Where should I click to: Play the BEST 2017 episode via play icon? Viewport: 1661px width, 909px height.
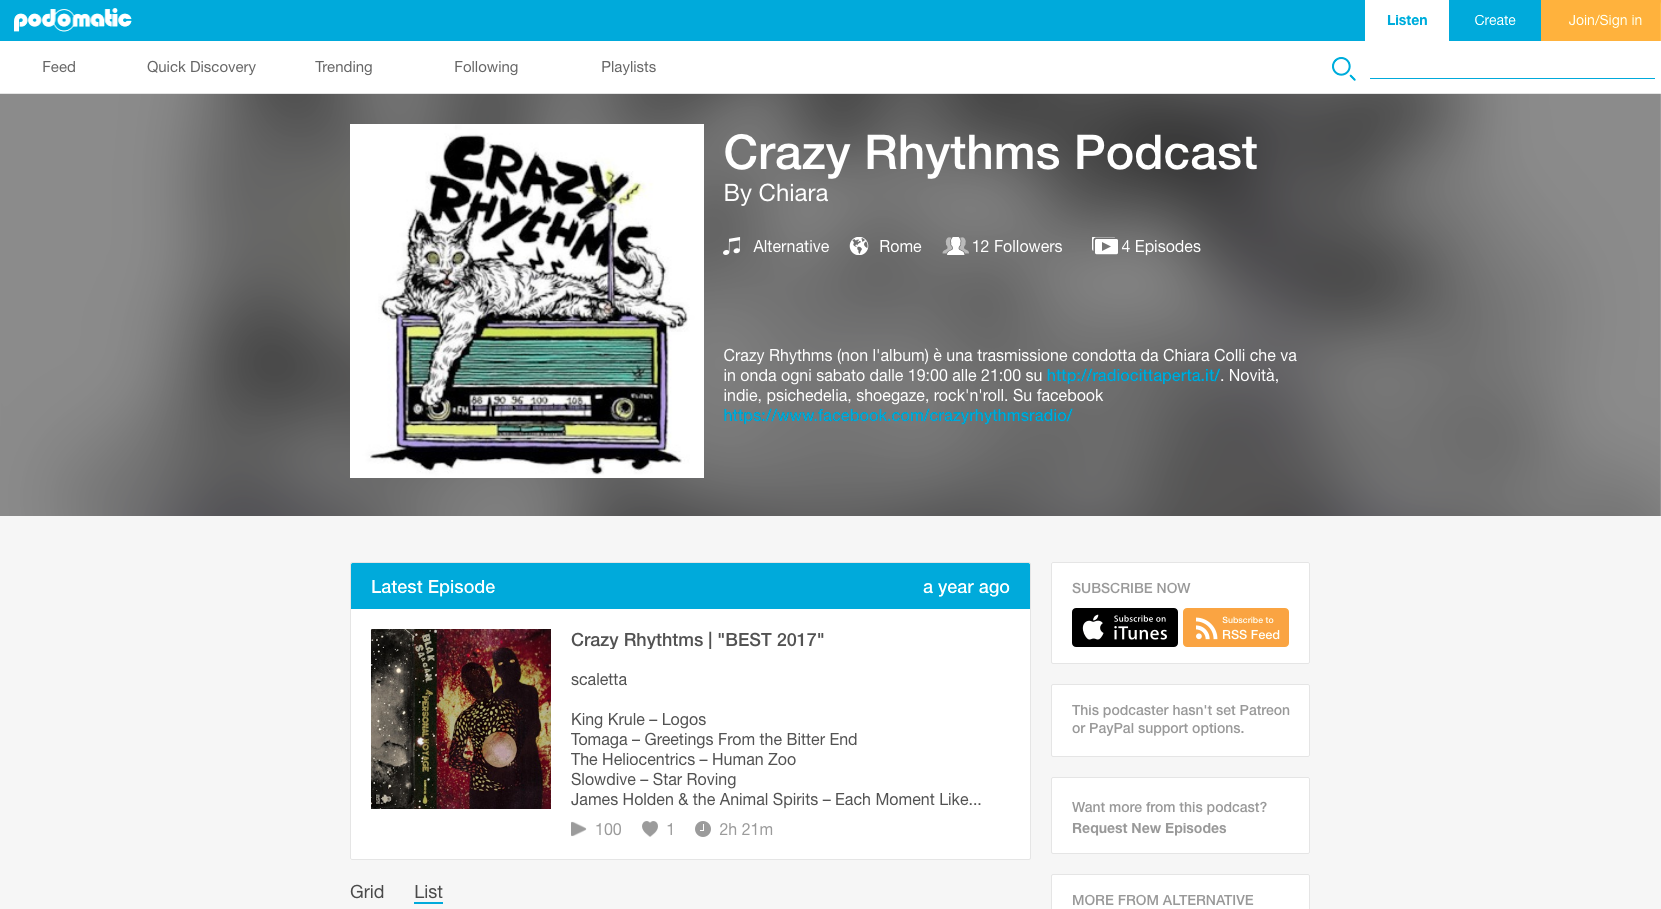coord(578,829)
